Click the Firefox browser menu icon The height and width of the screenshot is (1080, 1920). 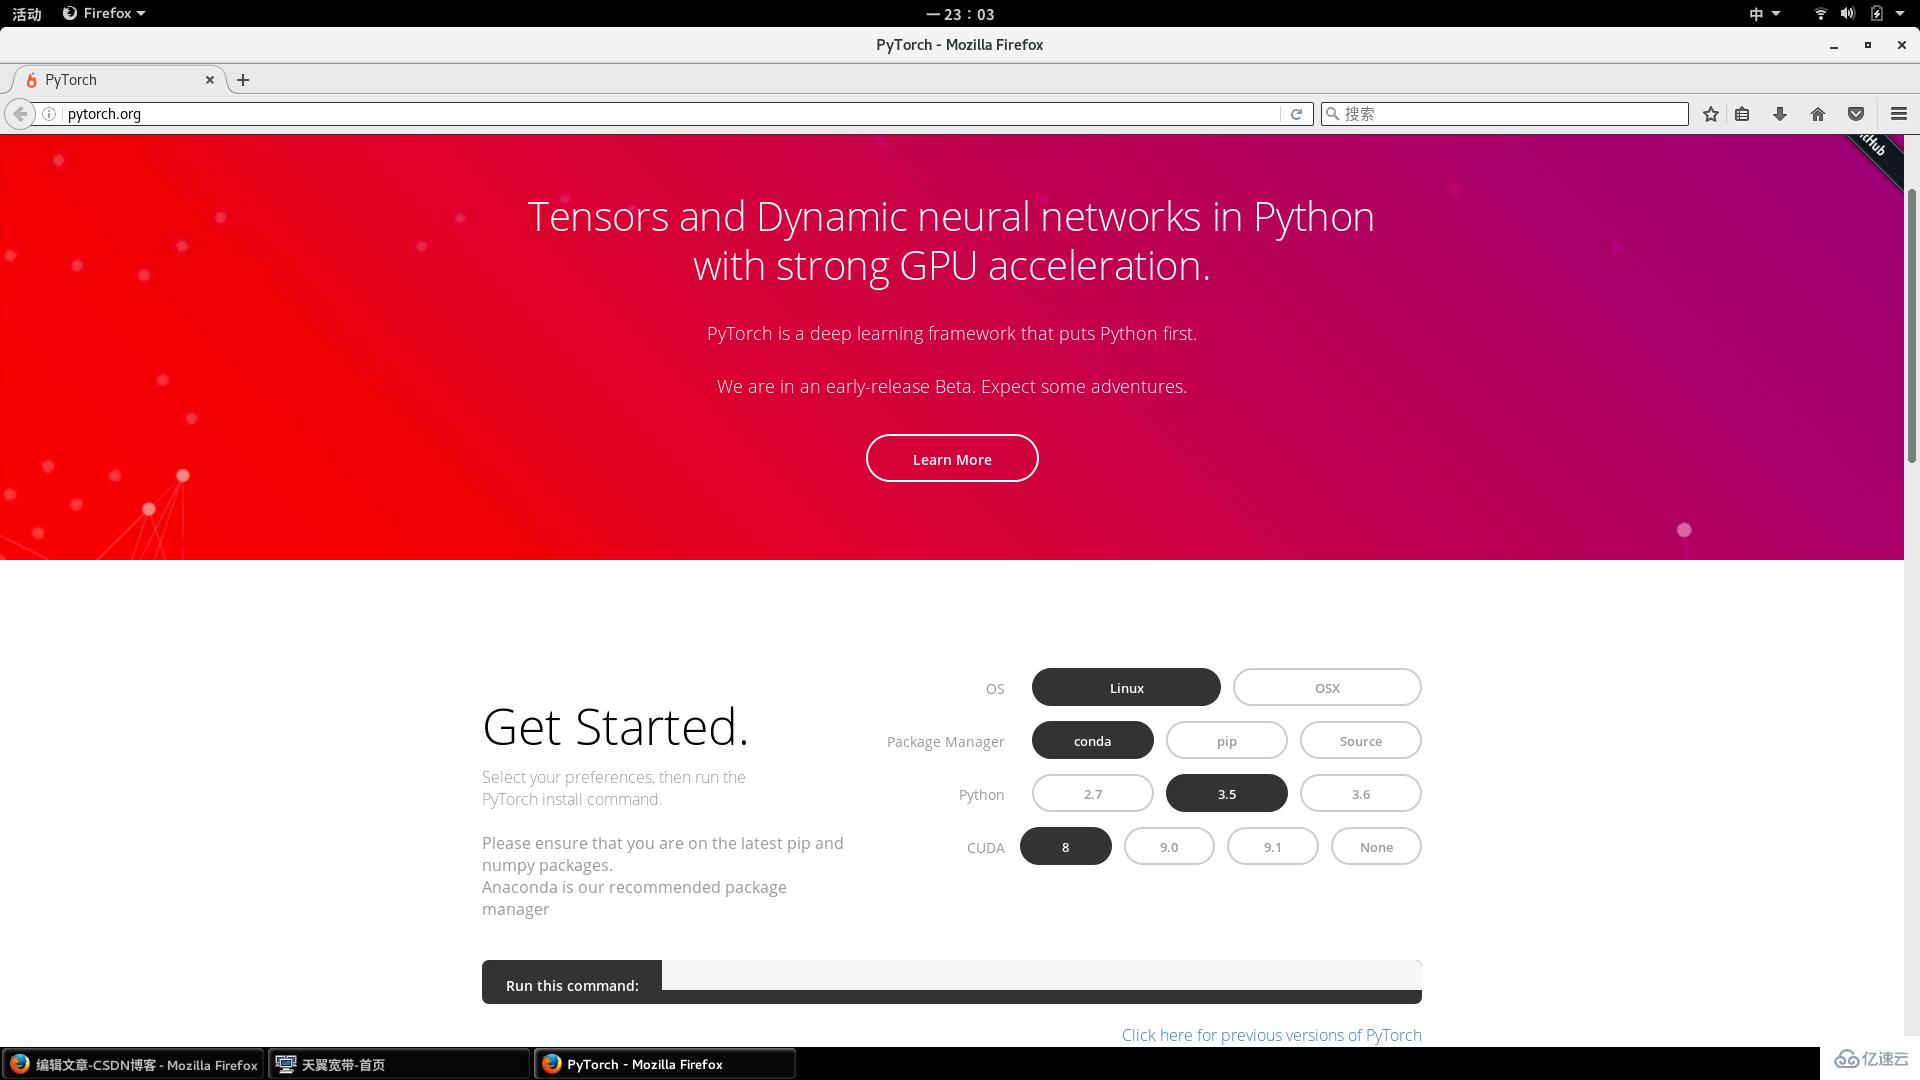tap(1899, 113)
